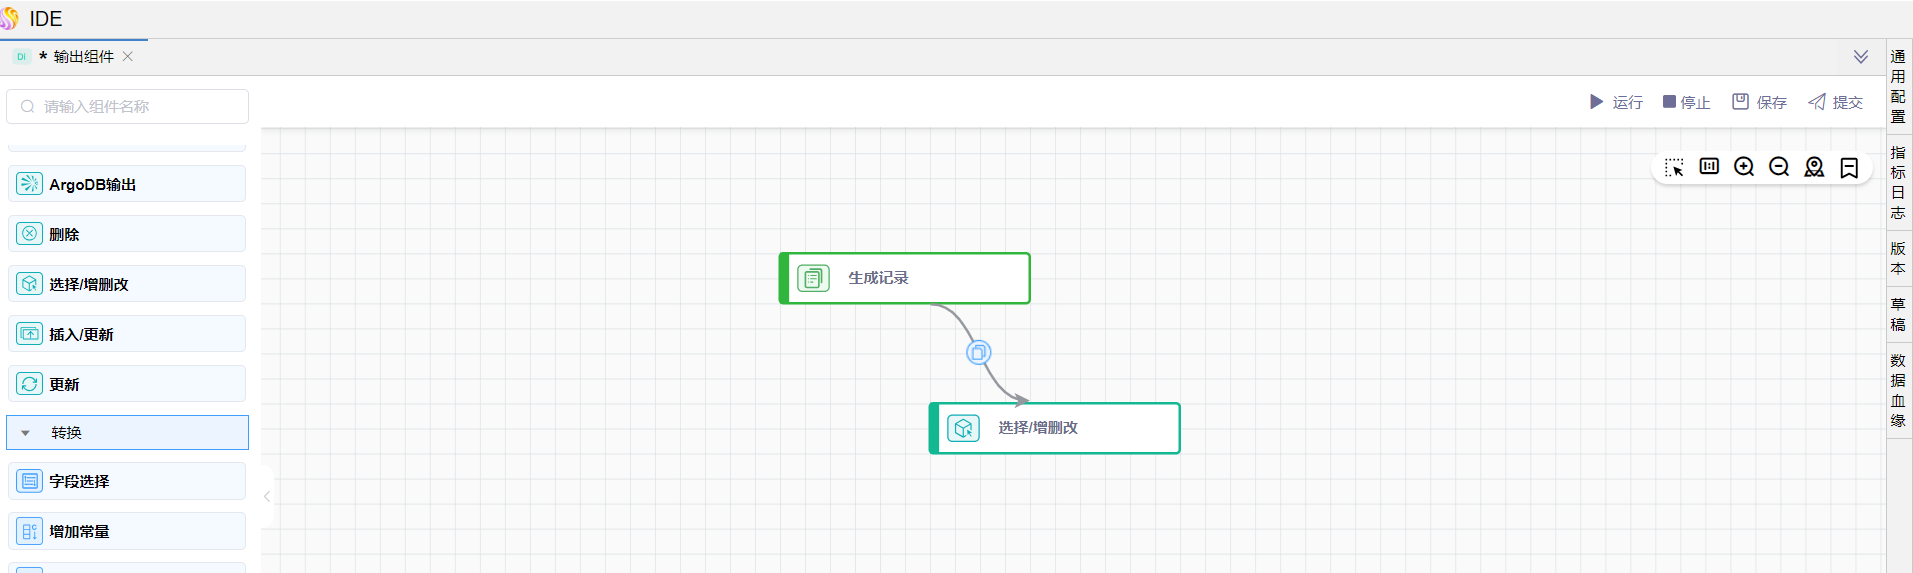Zoom out on the canvas

coord(1779,167)
